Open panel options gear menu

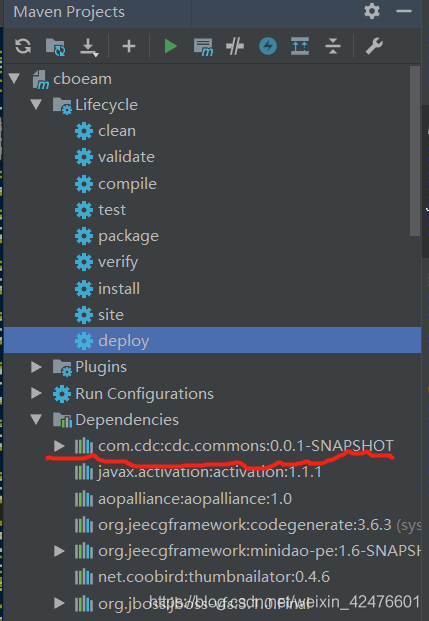(372, 11)
